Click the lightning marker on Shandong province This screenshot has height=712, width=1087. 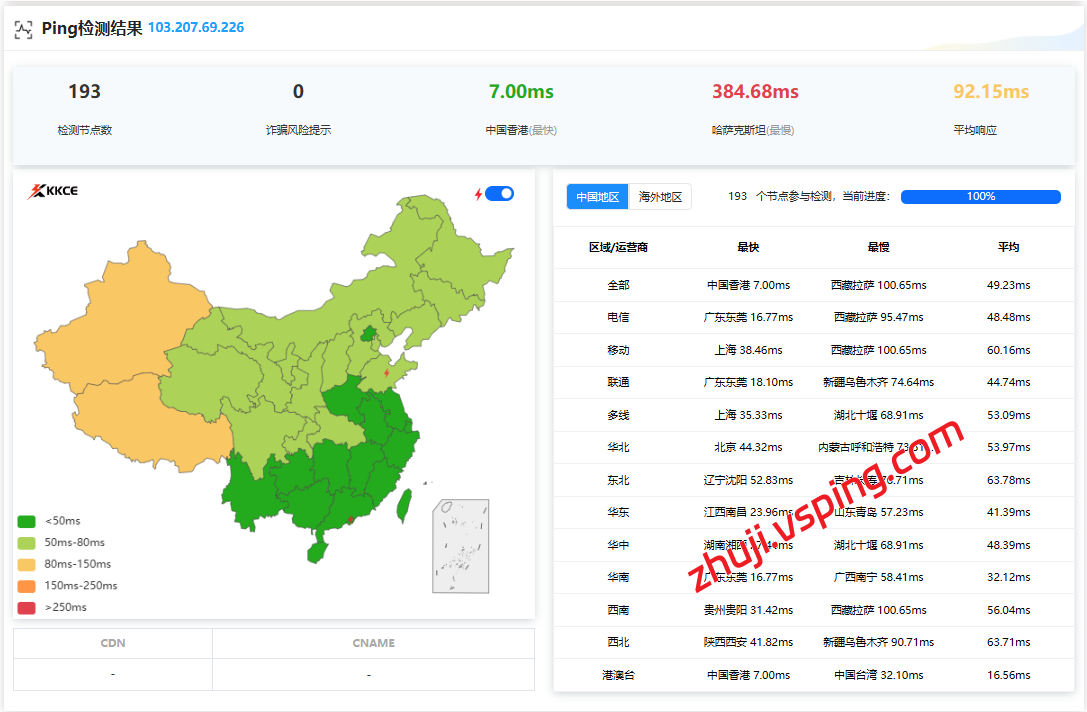[x=387, y=373]
